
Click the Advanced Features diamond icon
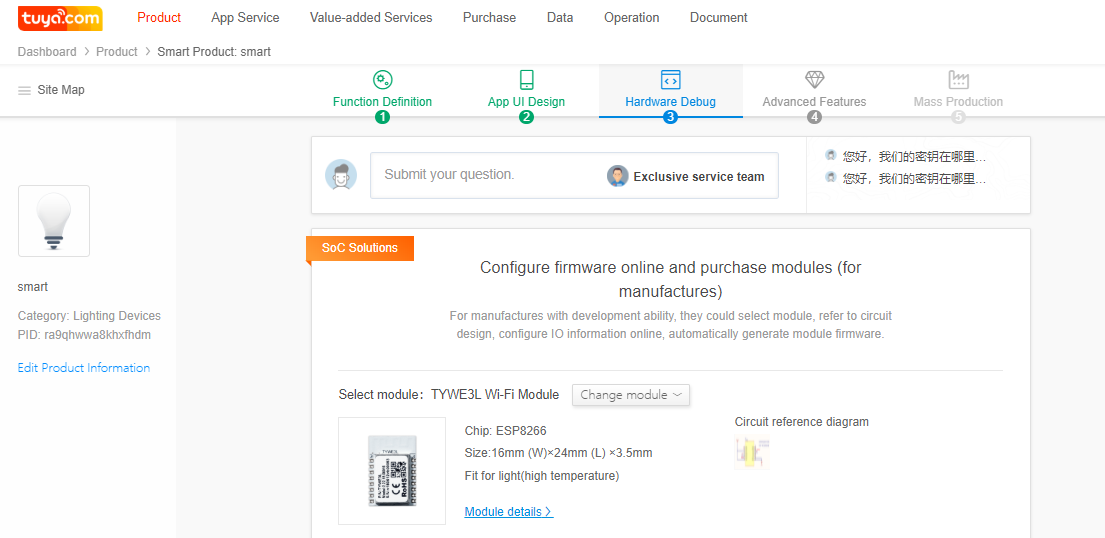(815, 80)
